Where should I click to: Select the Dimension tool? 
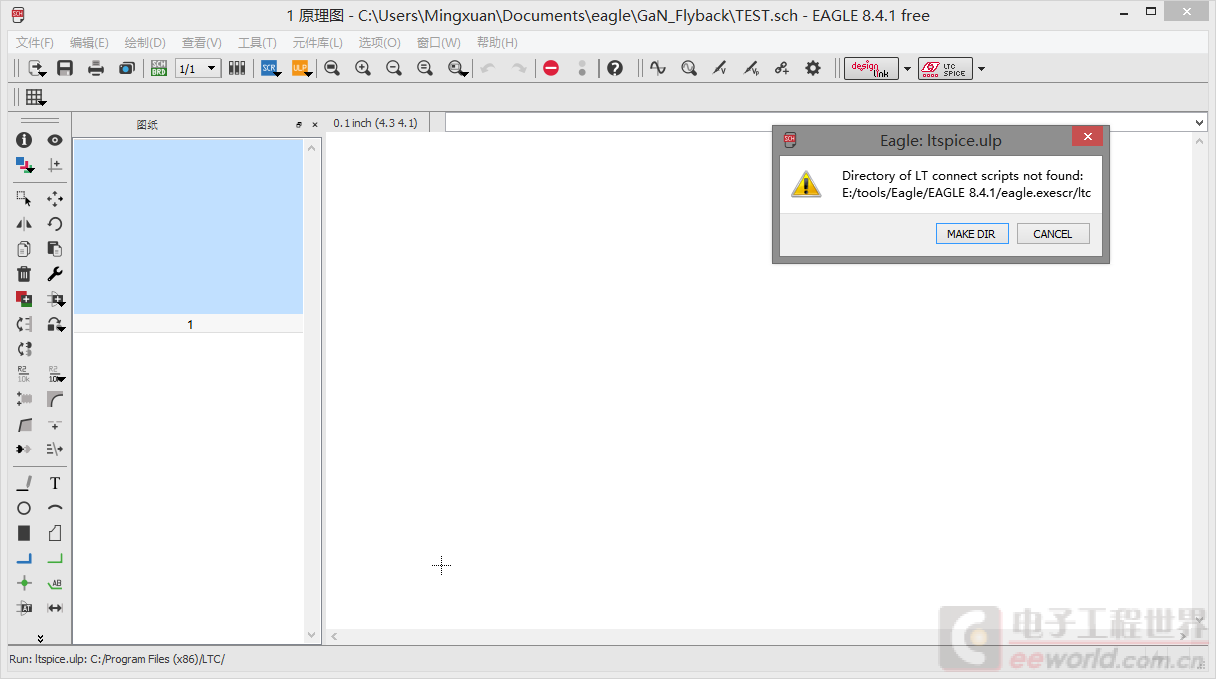click(x=55, y=608)
